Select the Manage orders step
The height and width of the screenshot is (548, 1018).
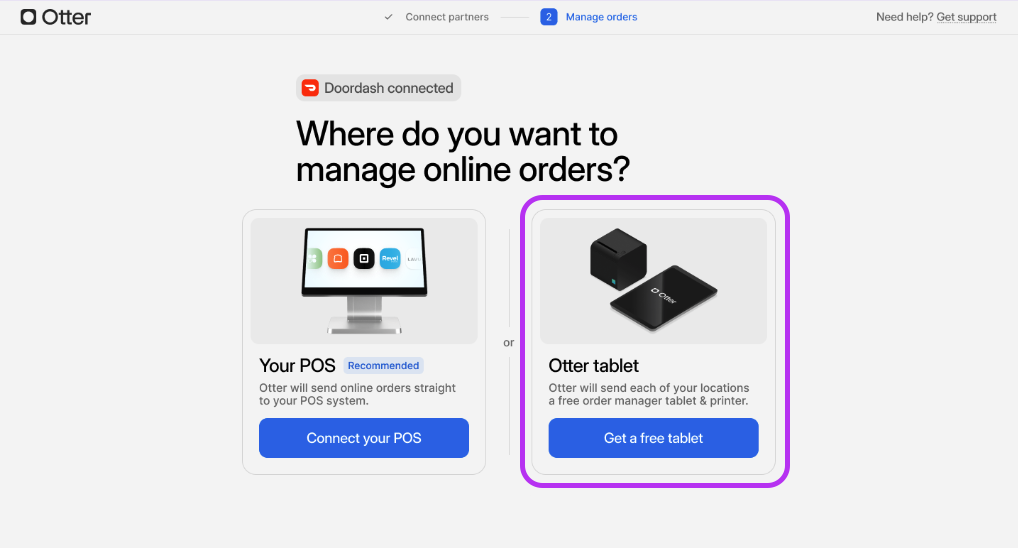point(601,17)
